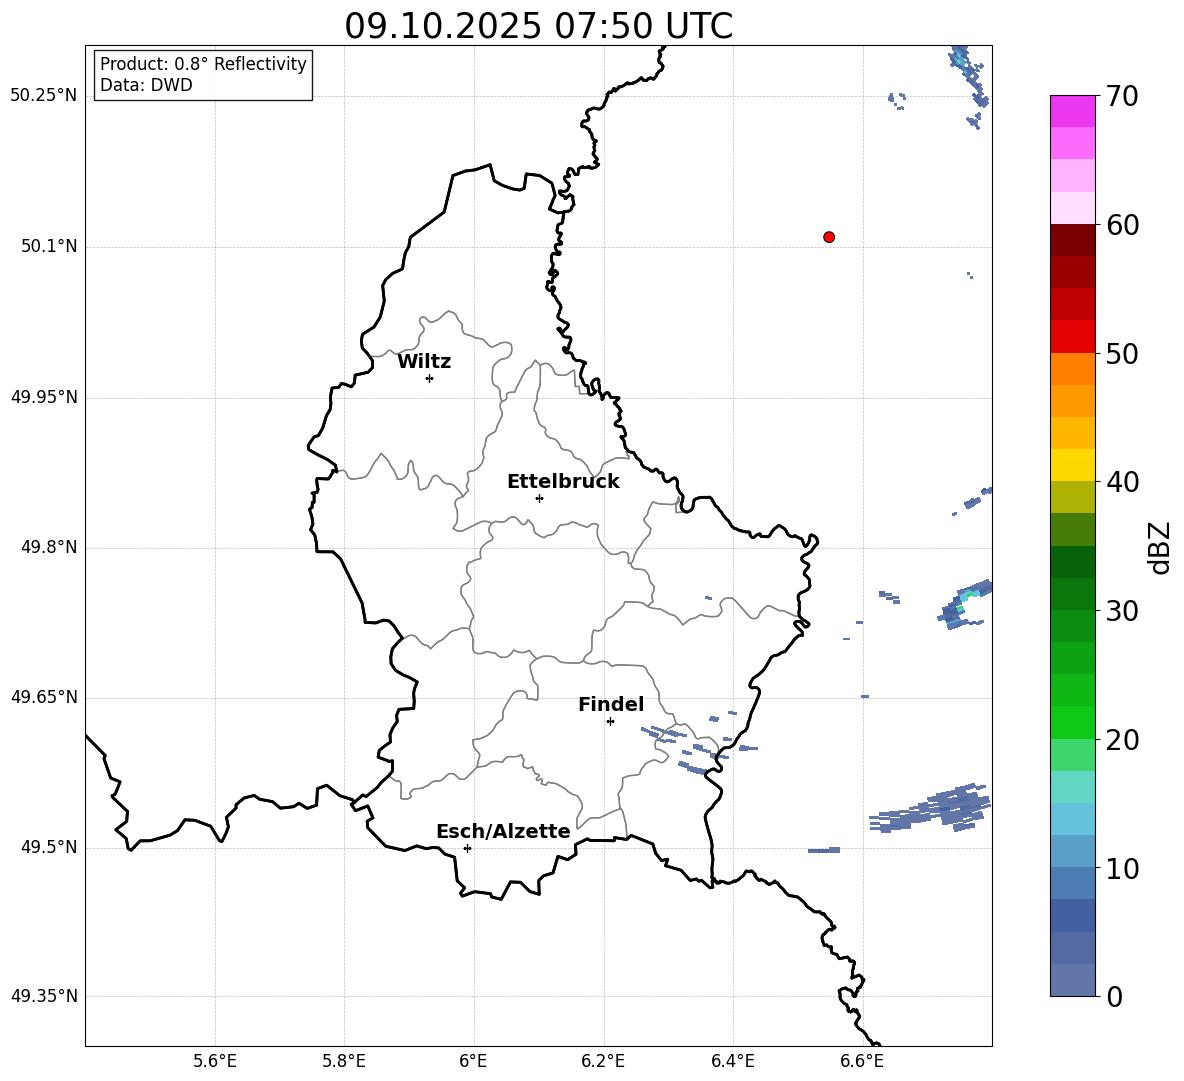This screenshot has height=1081, width=1184.
Task: Click the 49.5°N latitude label
Action: [x=49, y=847]
